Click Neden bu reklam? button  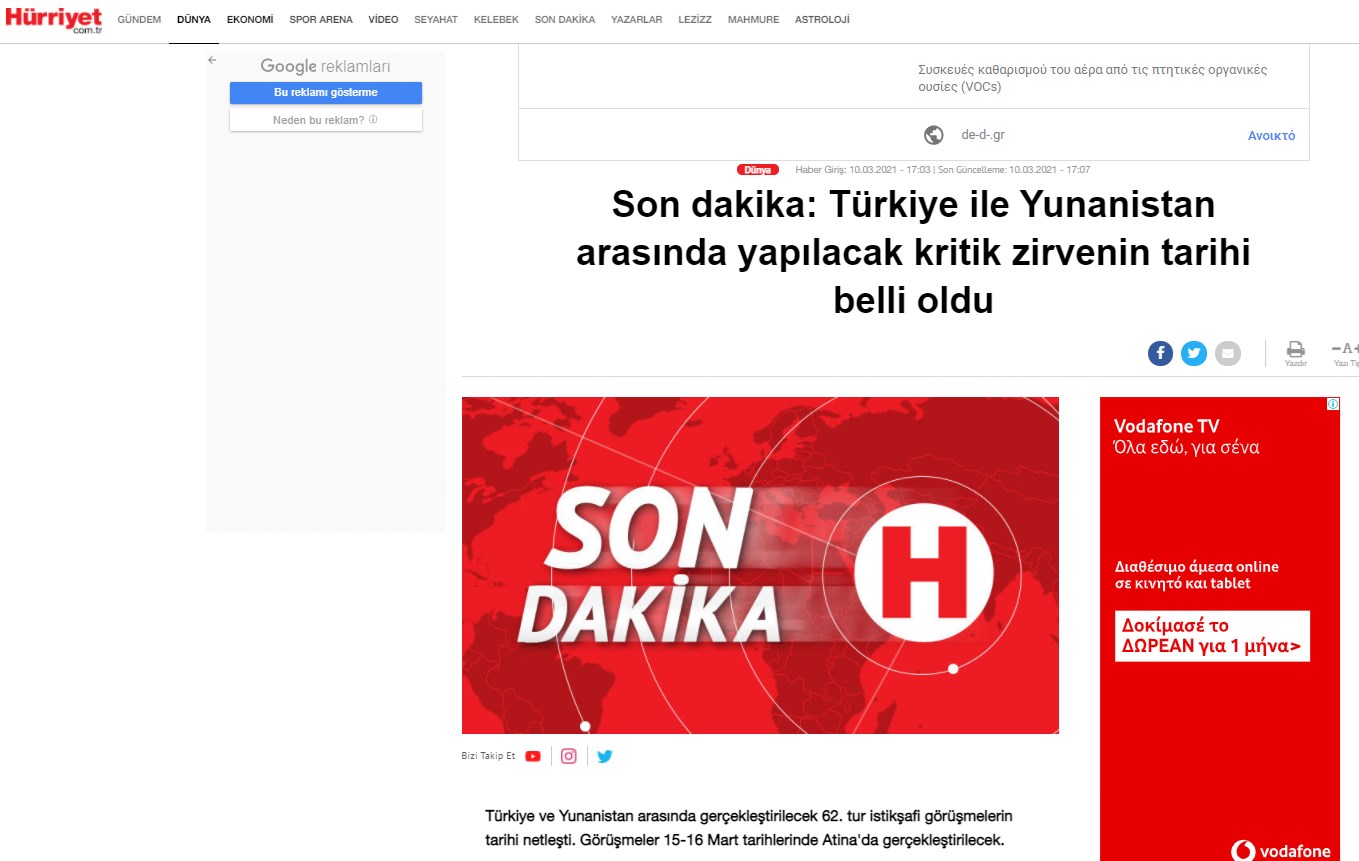(326, 120)
